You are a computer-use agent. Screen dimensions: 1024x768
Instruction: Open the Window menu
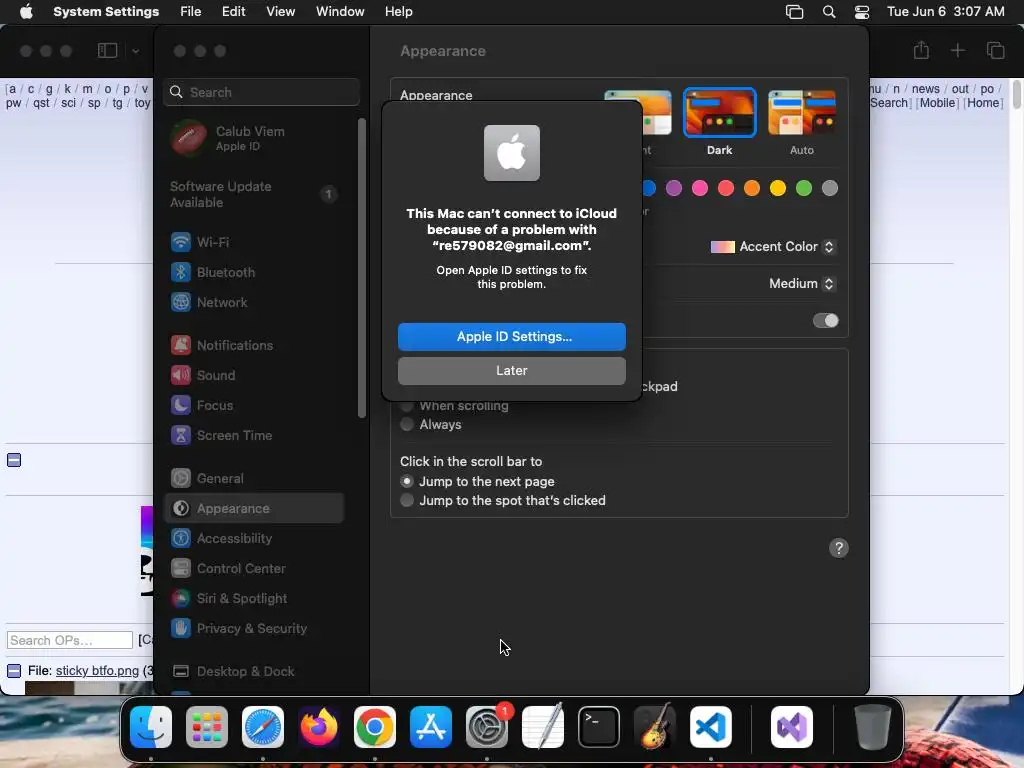point(340,12)
